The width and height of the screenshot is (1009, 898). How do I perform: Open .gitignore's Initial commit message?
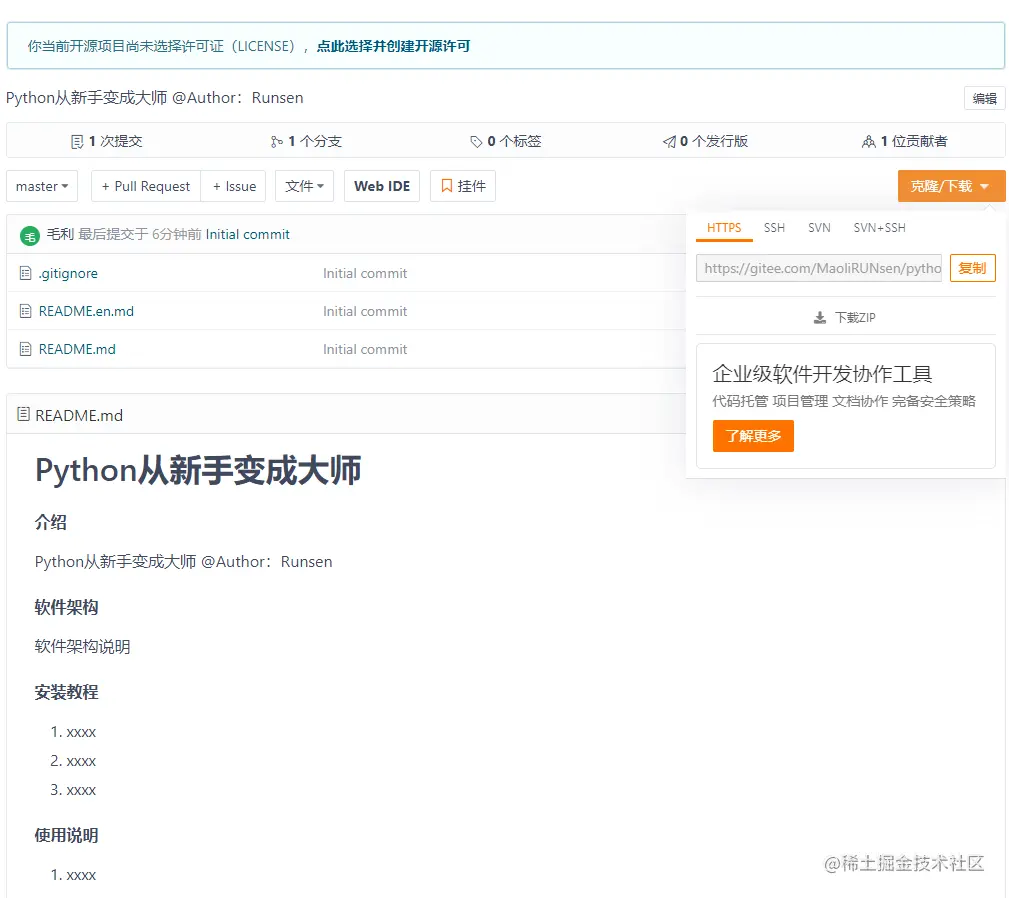365,273
